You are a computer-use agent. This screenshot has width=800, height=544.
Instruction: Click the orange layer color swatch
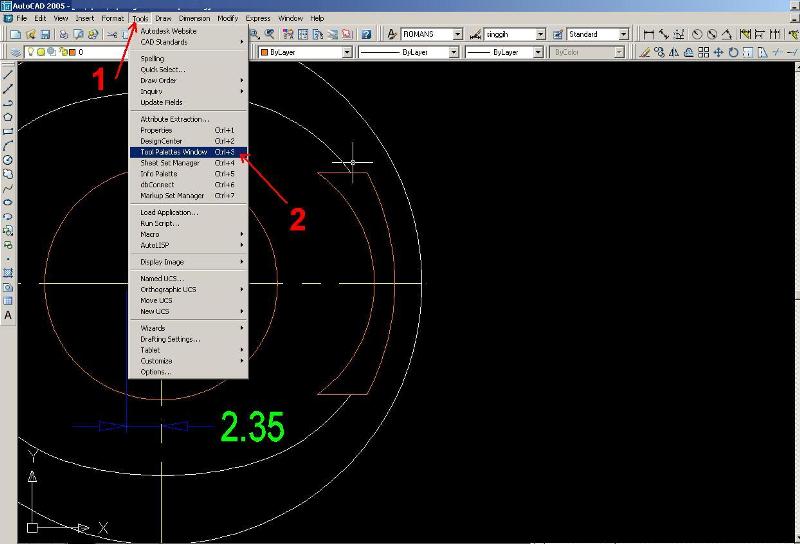[x=72, y=52]
